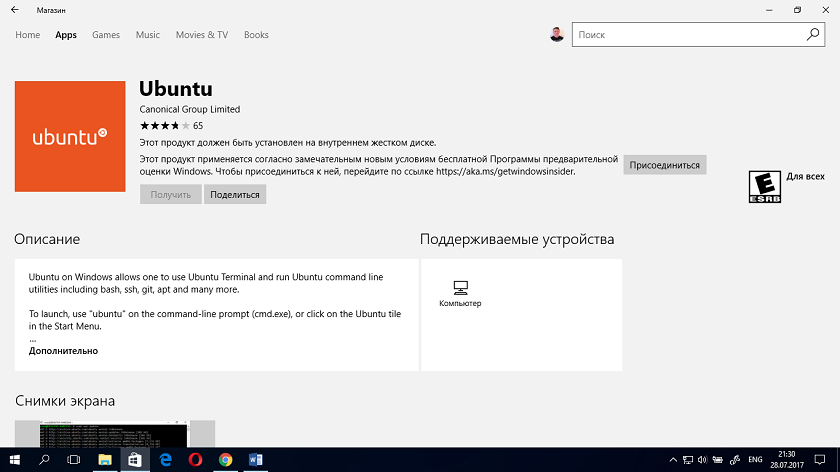Open the Action Center notifications icon

pyautogui.click(x=820, y=460)
